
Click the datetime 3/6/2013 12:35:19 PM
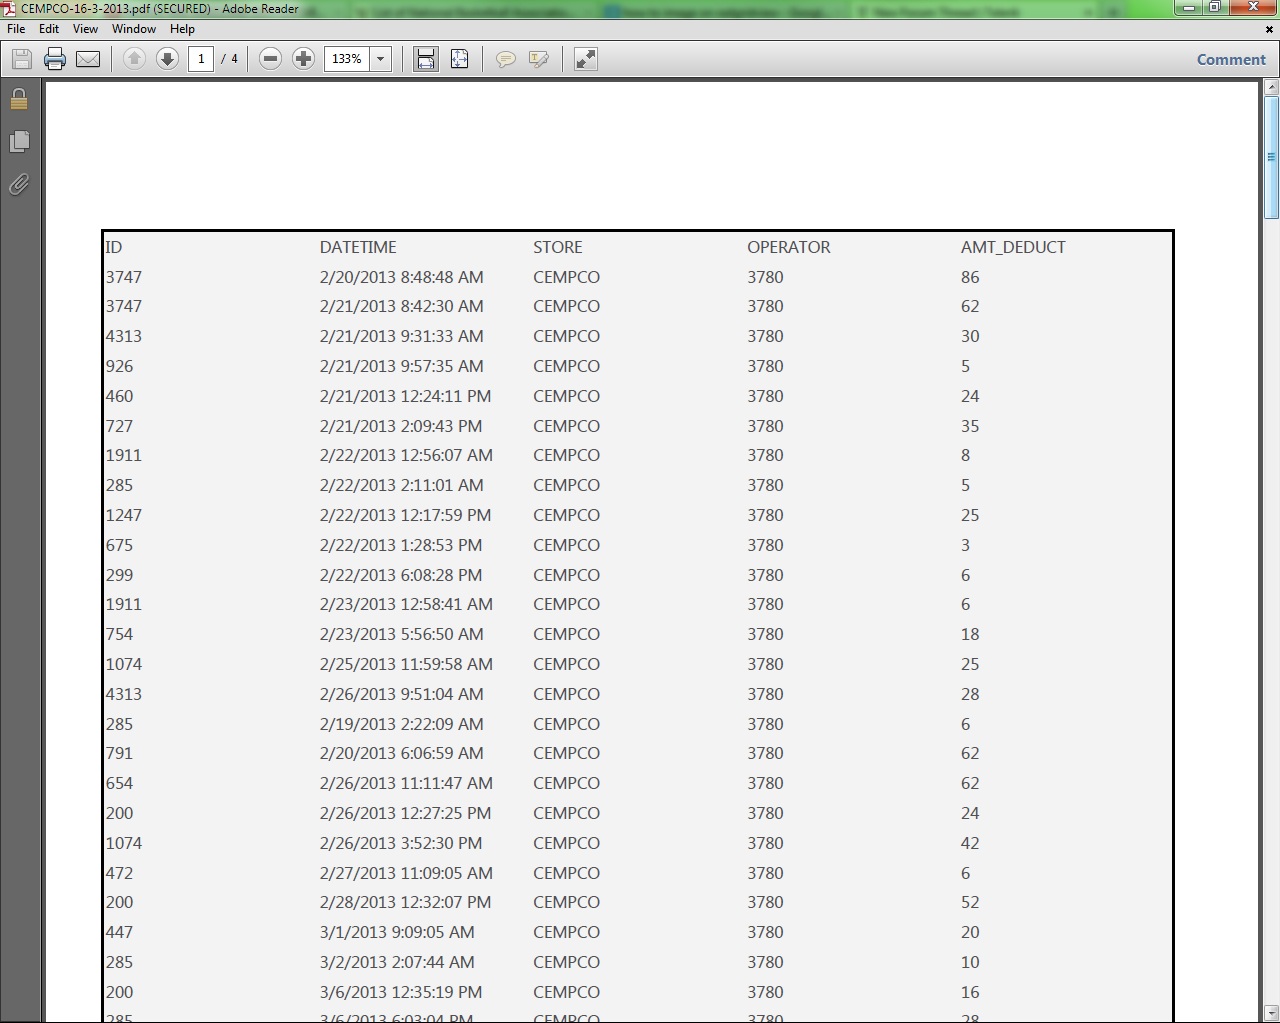coord(401,992)
